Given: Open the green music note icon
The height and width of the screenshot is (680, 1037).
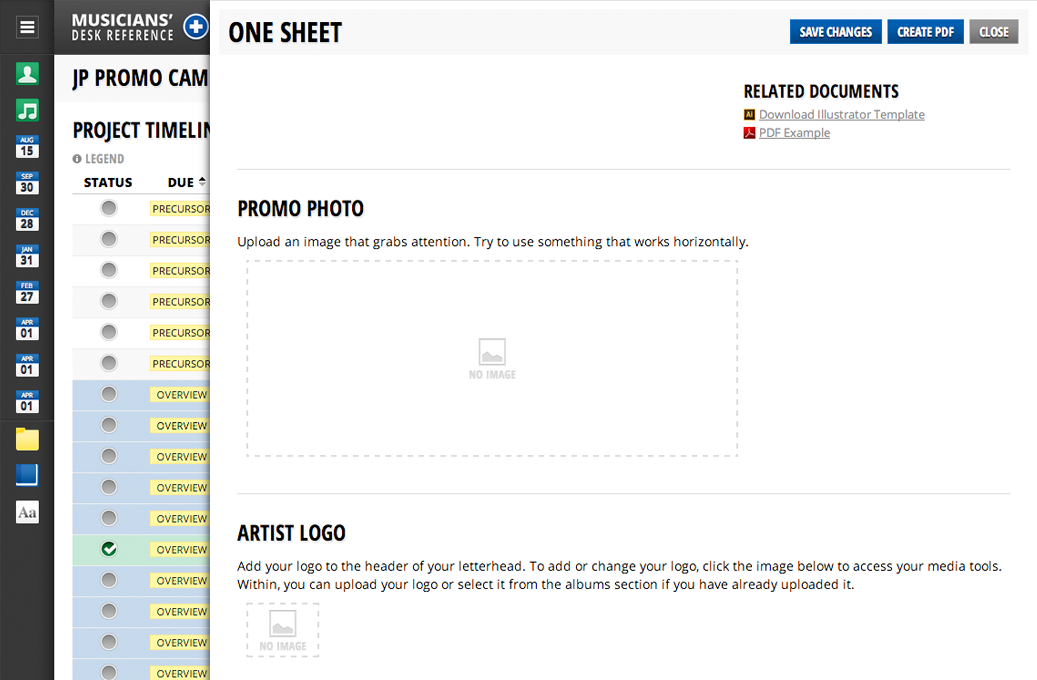Looking at the screenshot, I should [27, 110].
